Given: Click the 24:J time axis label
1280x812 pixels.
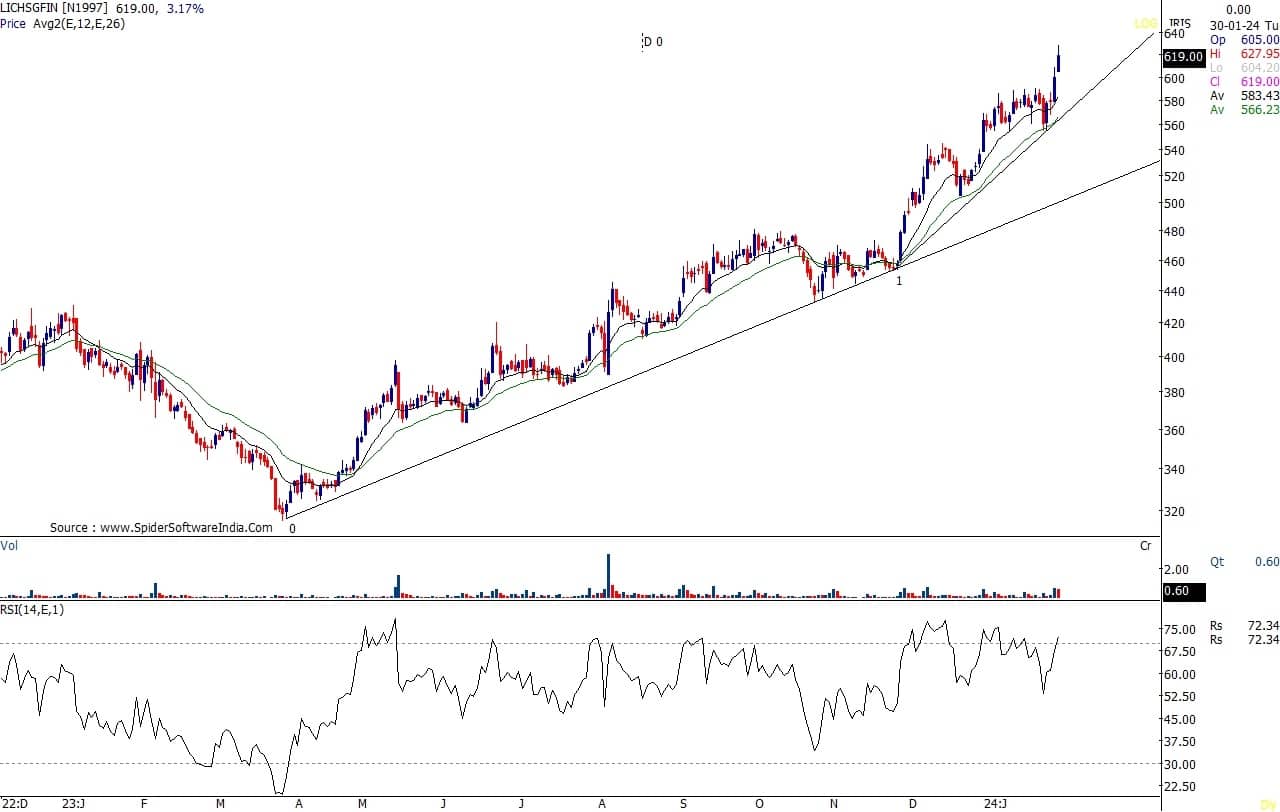Looking at the screenshot, I should coord(994,803).
